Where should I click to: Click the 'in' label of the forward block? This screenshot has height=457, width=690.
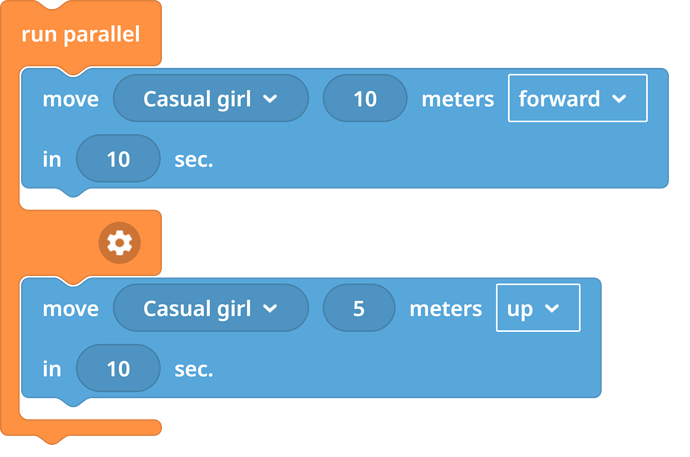52,159
